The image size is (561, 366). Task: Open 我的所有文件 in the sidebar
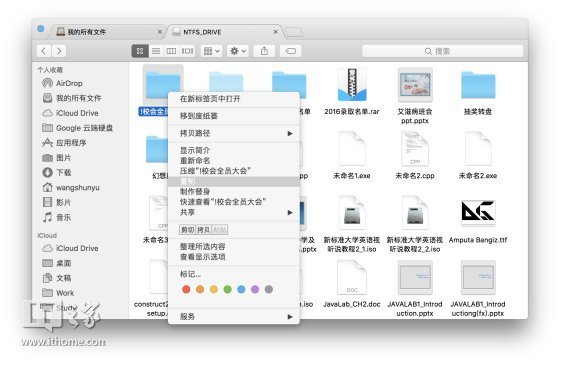(72, 98)
